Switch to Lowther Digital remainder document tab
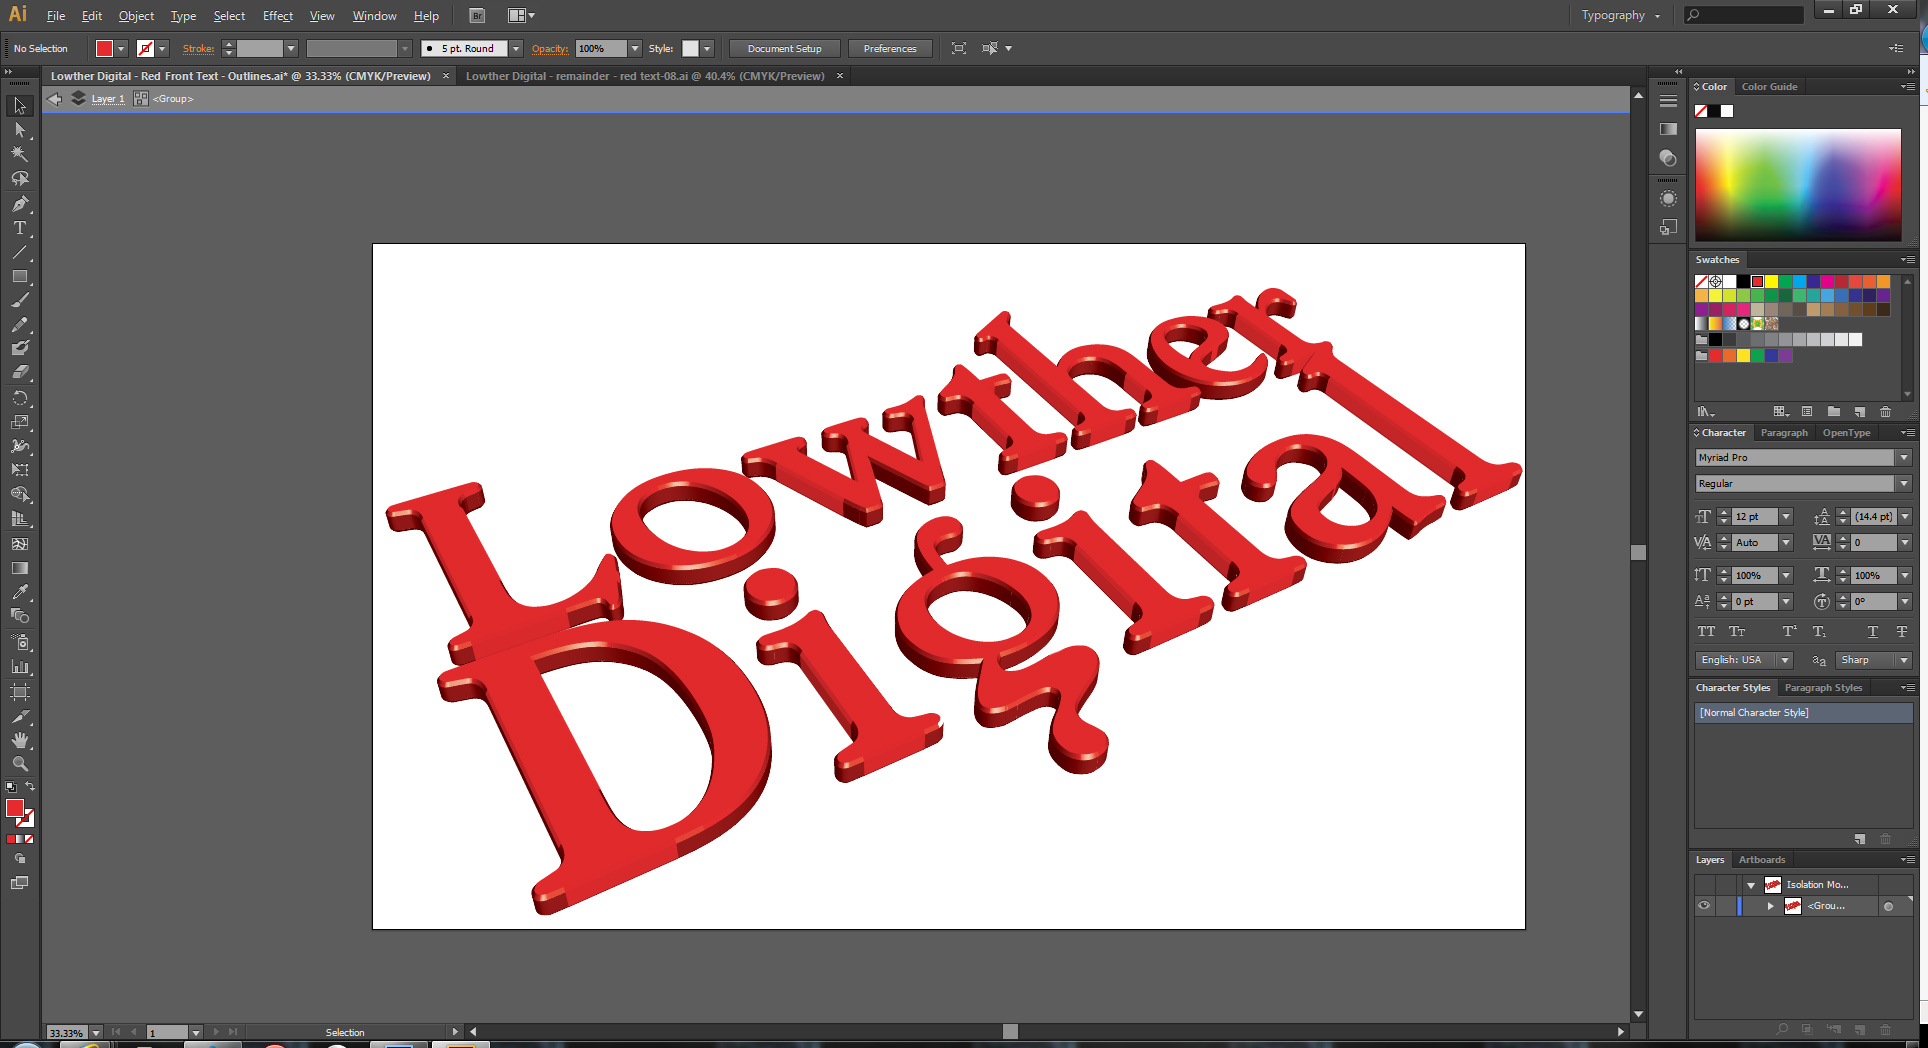This screenshot has height=1048, width=1928. 645,76
